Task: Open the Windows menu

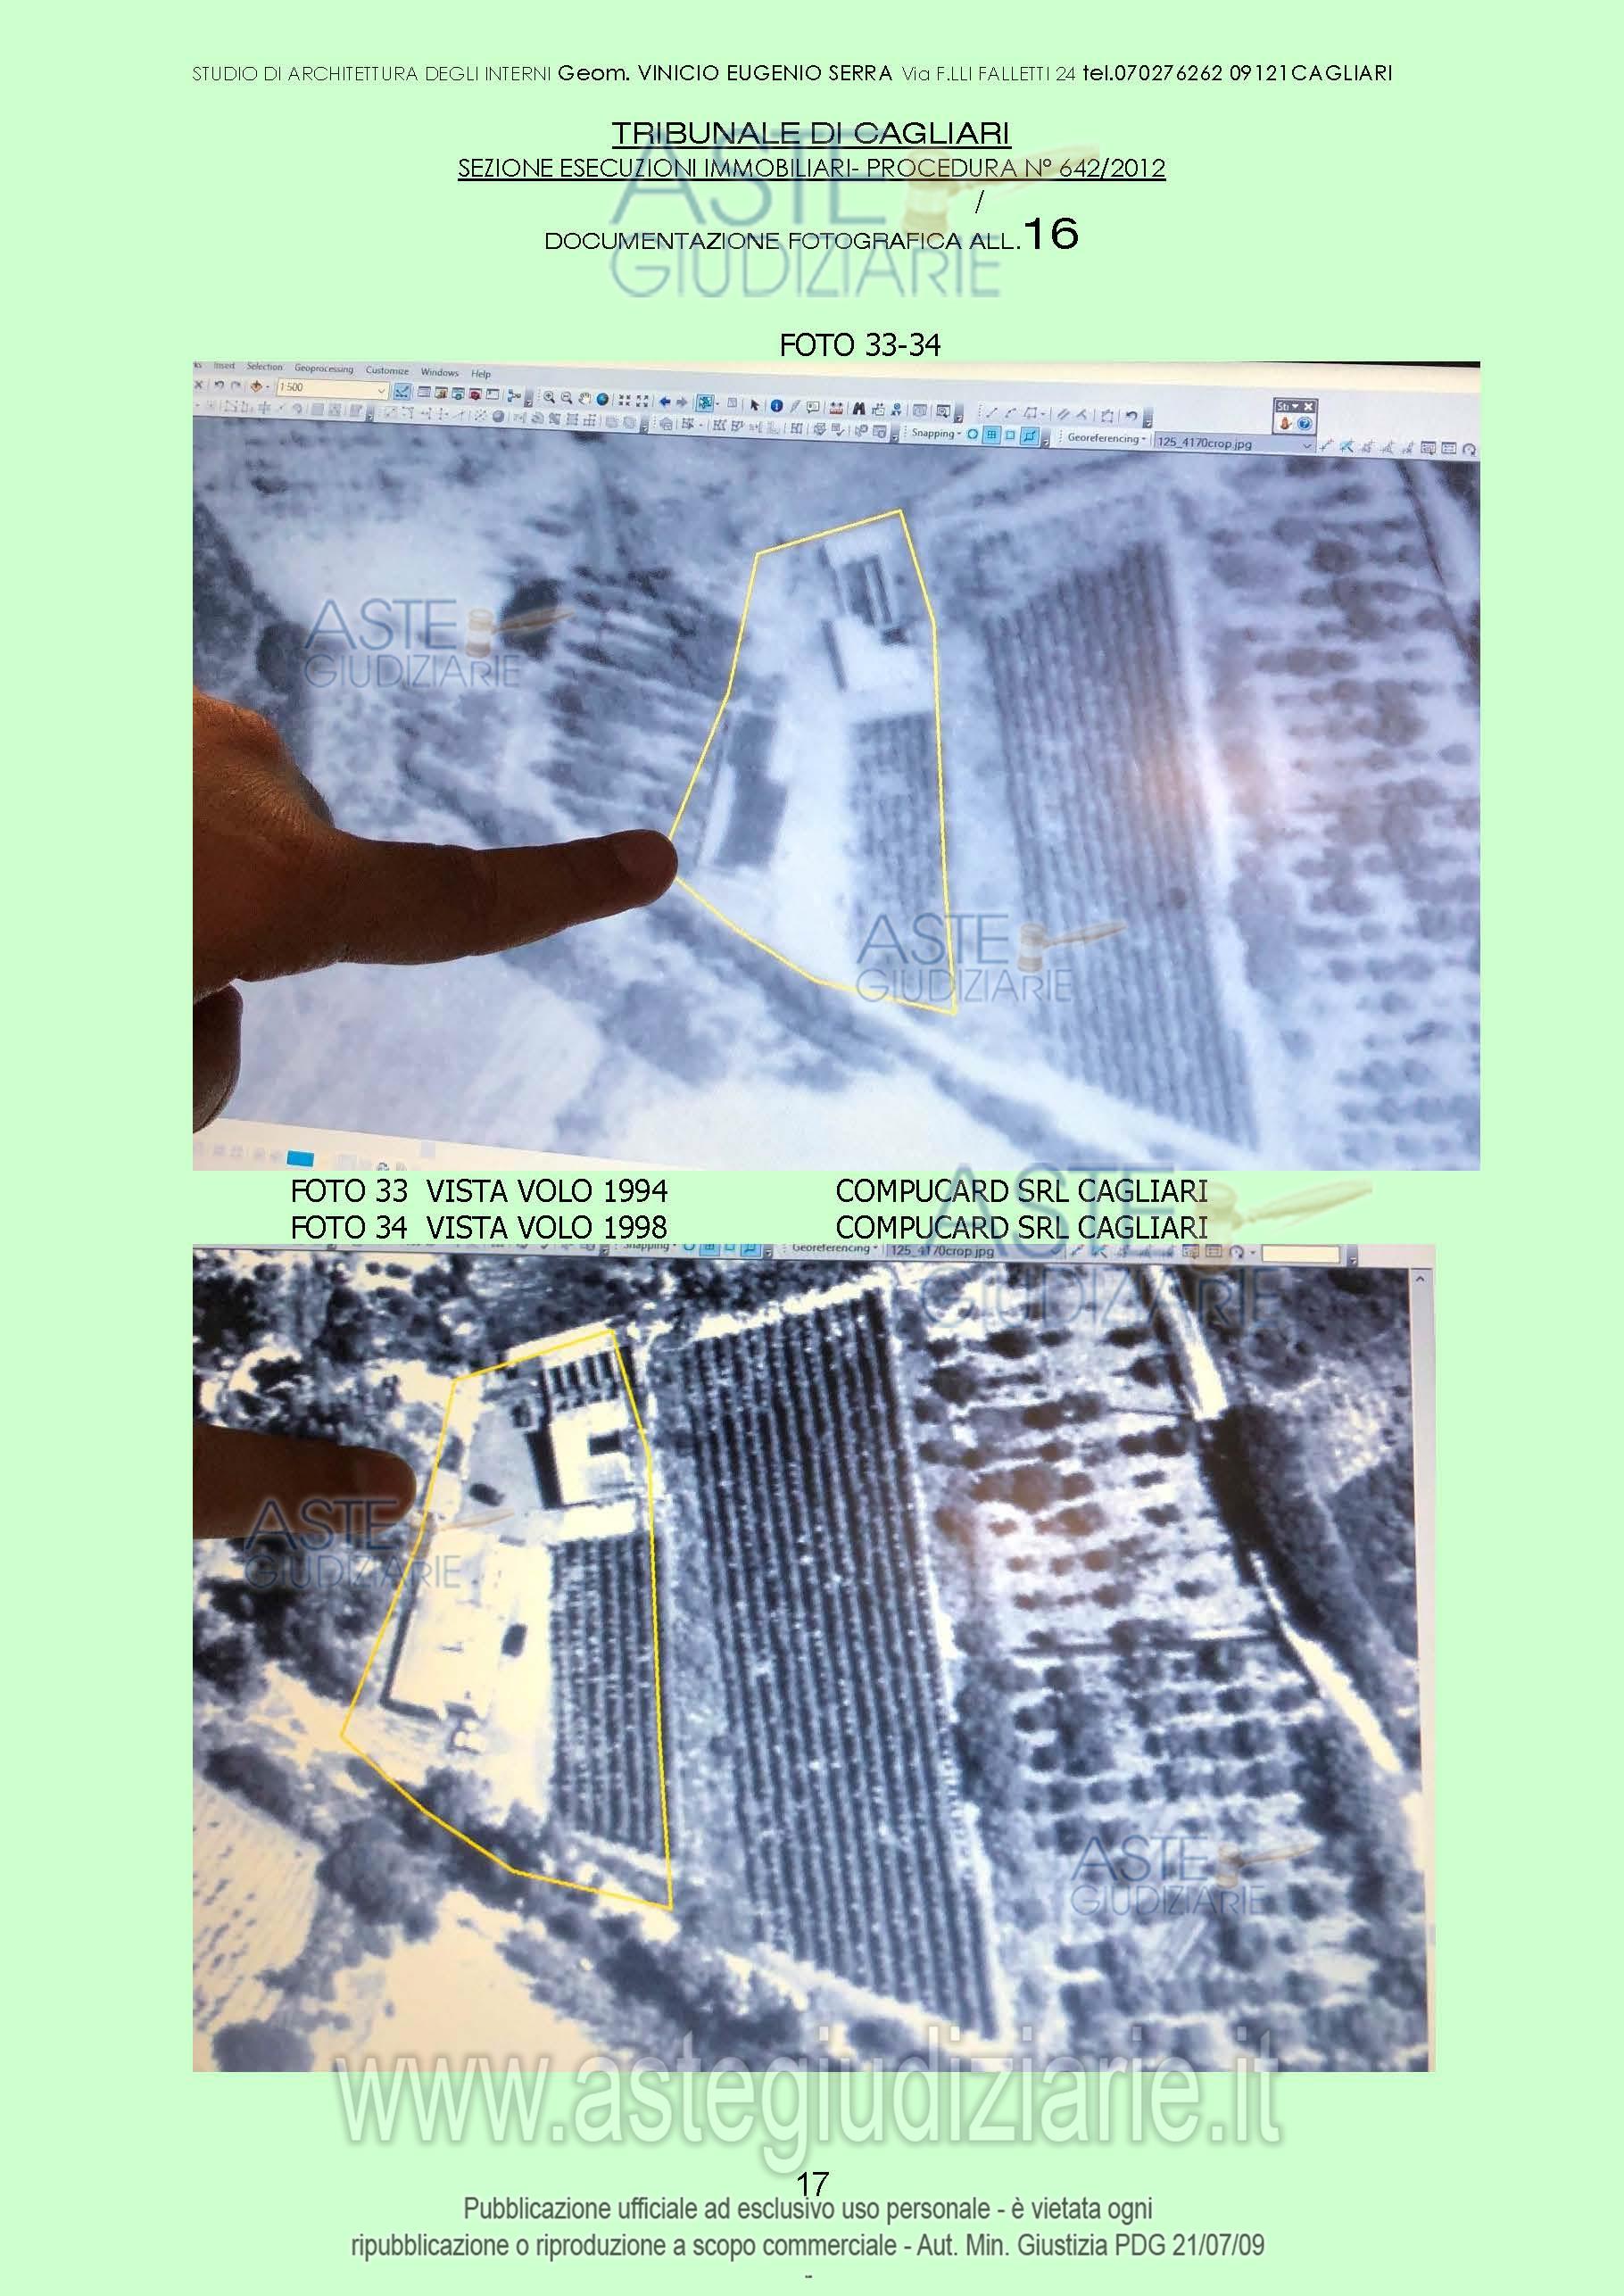Action: point(439,373)
